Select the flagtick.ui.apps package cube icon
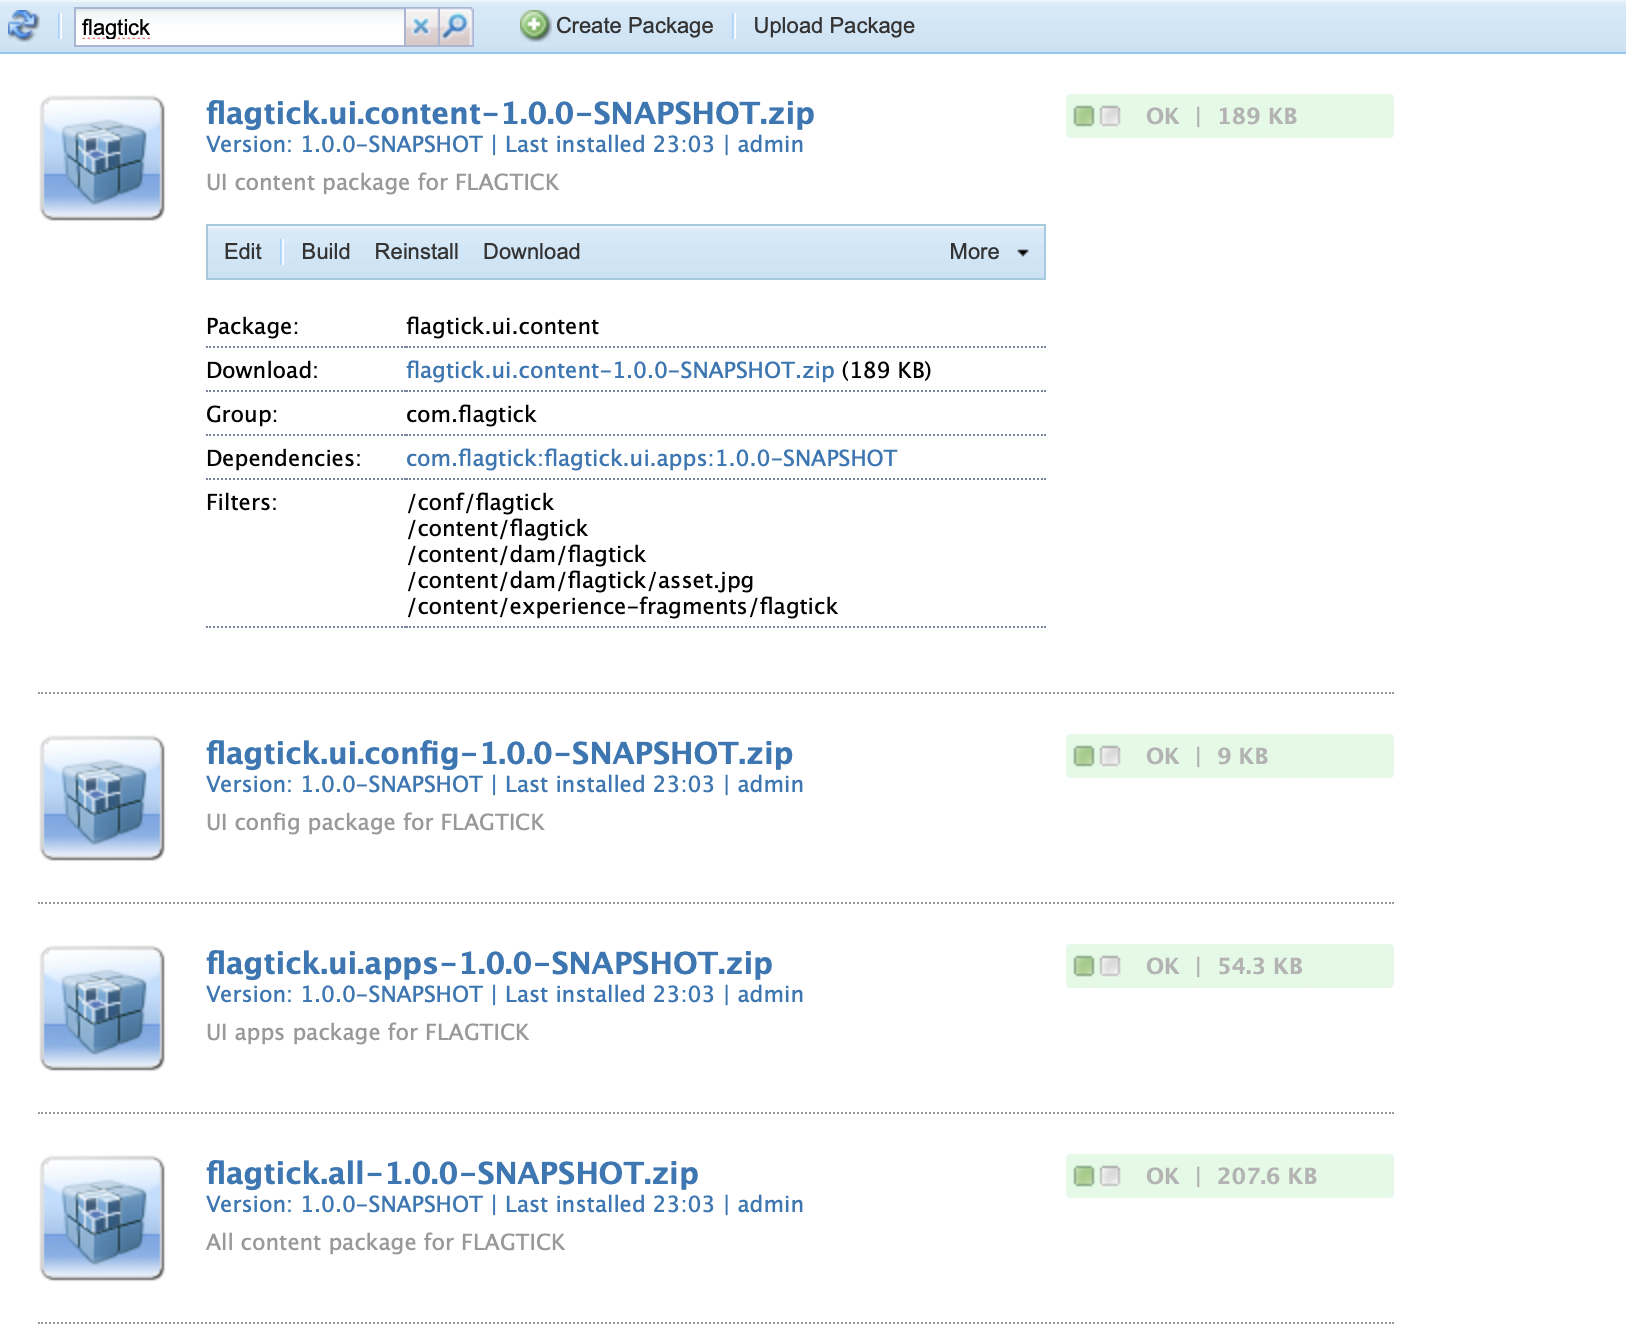This screenshot has width=1626, height=1324. pyautogui.click(x=102, y=1008)
